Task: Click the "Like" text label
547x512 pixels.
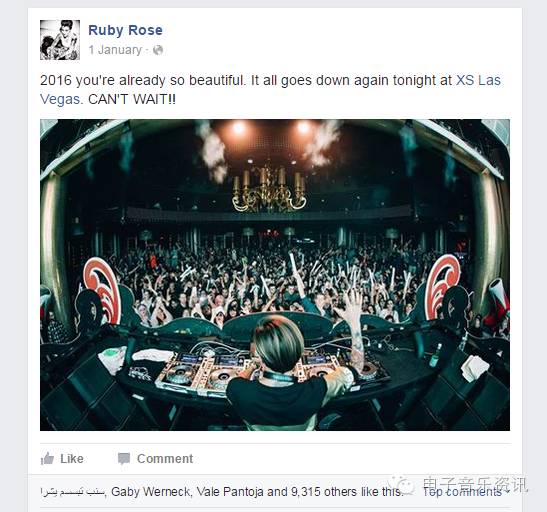Action: [72, 458]
